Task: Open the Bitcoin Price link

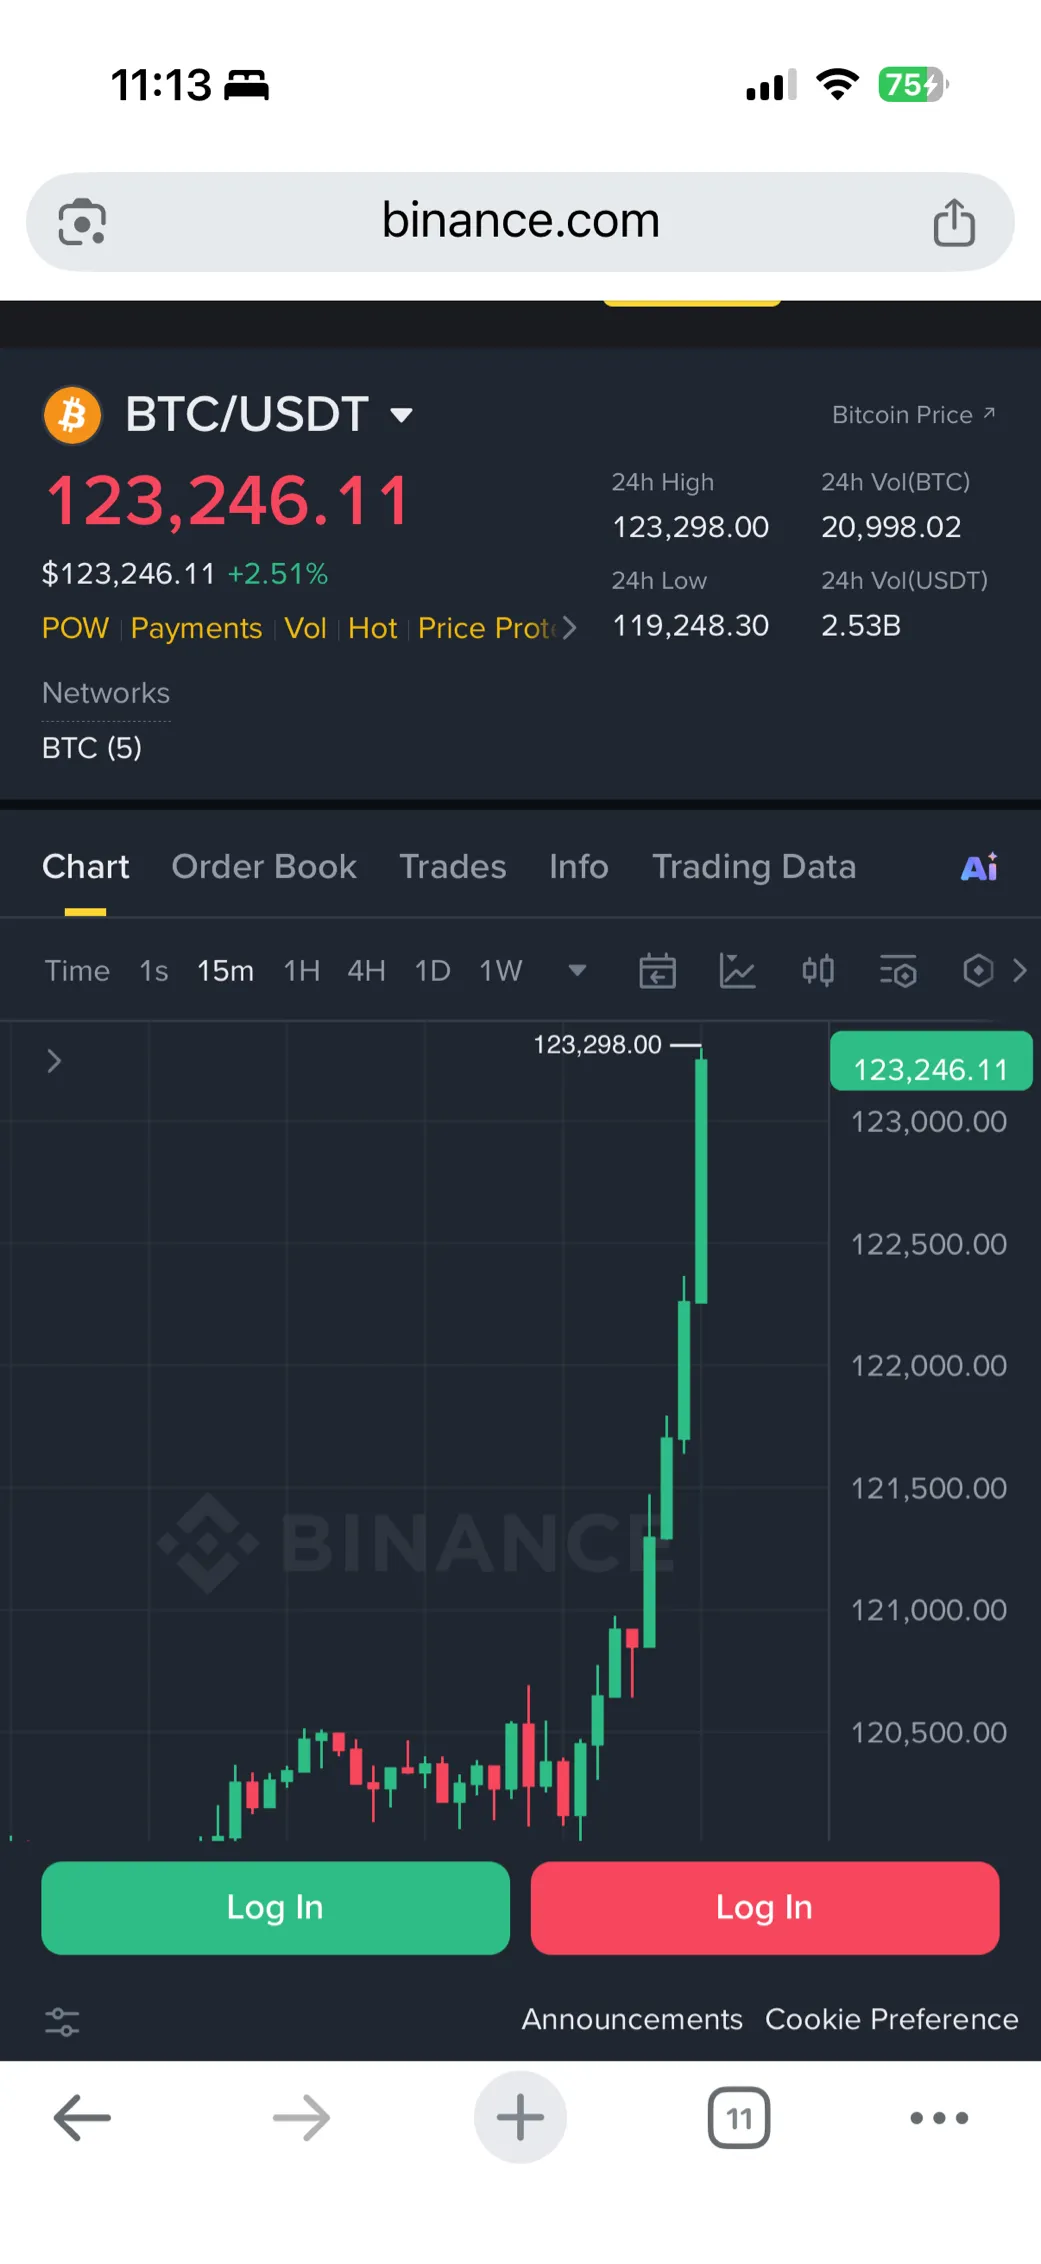Action: (x=912, y=415)
